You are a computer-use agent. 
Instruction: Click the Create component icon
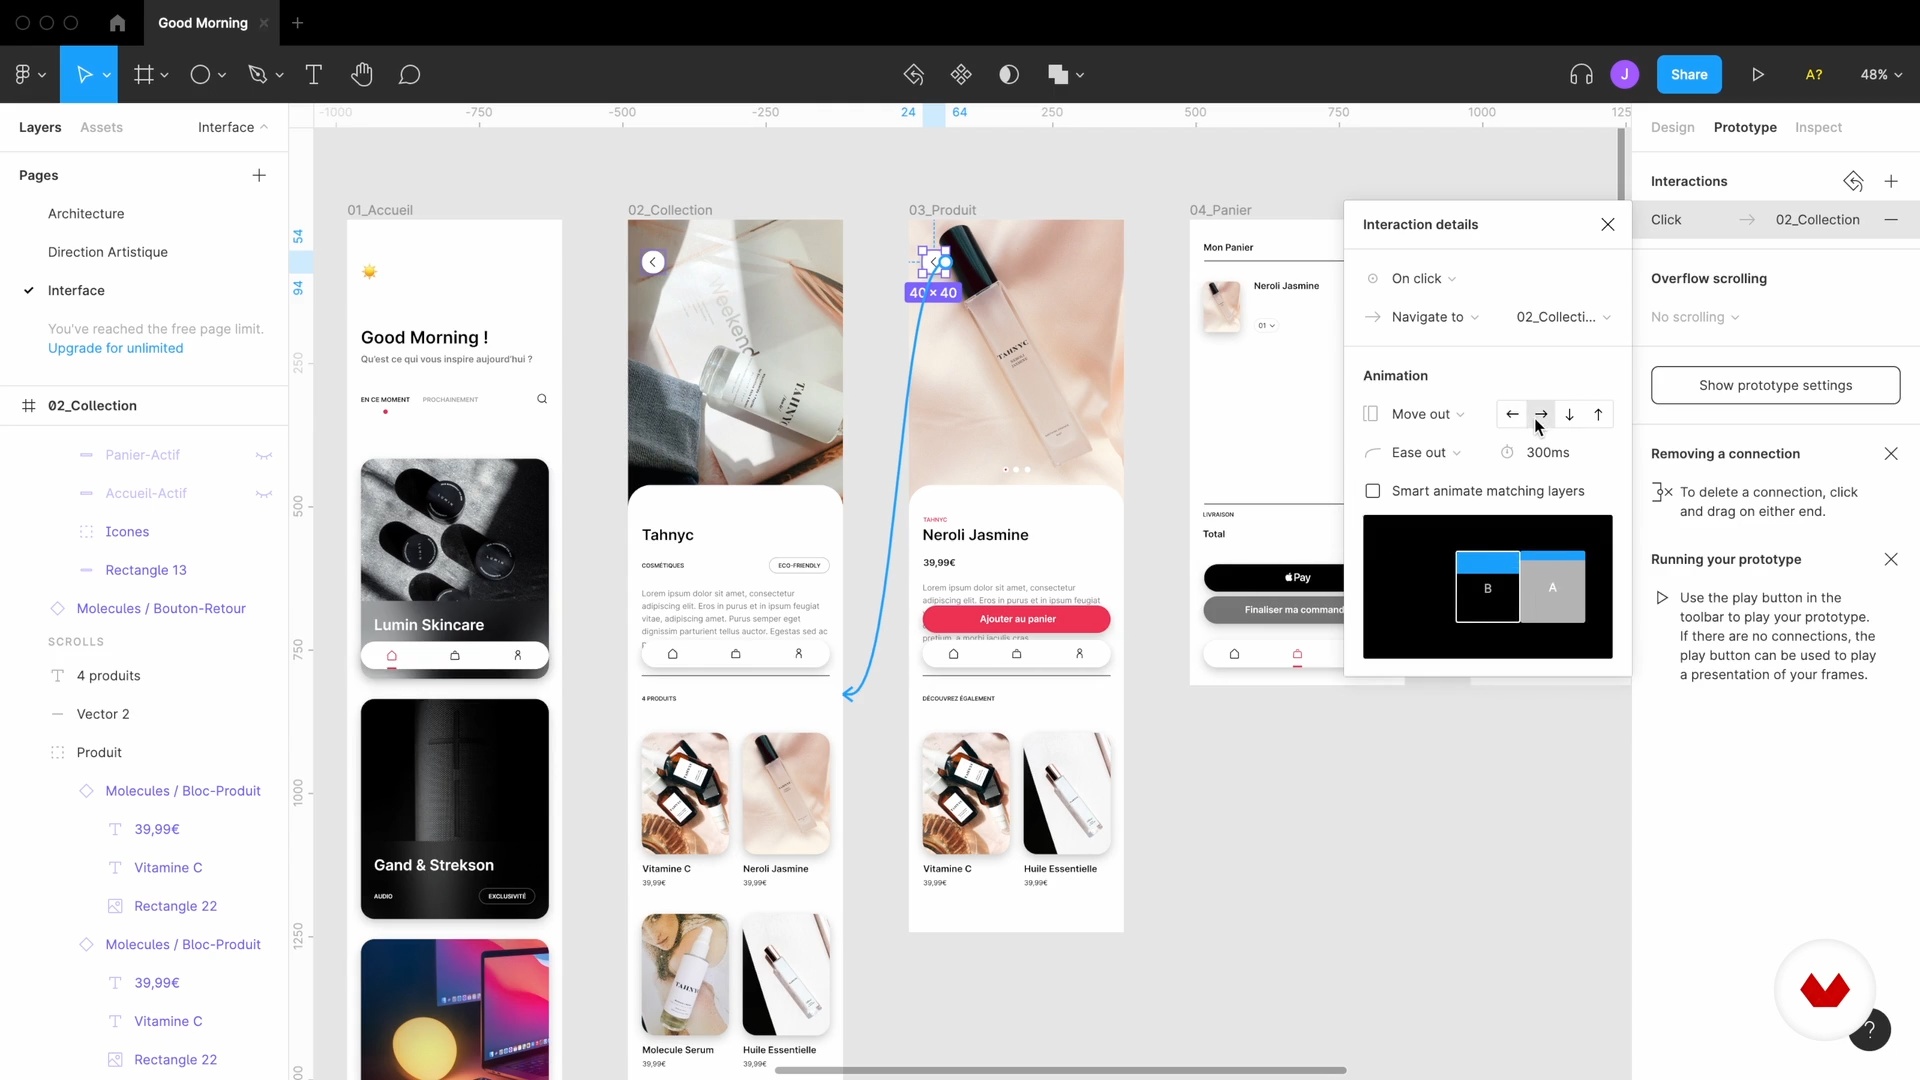[x=961, y=74]
